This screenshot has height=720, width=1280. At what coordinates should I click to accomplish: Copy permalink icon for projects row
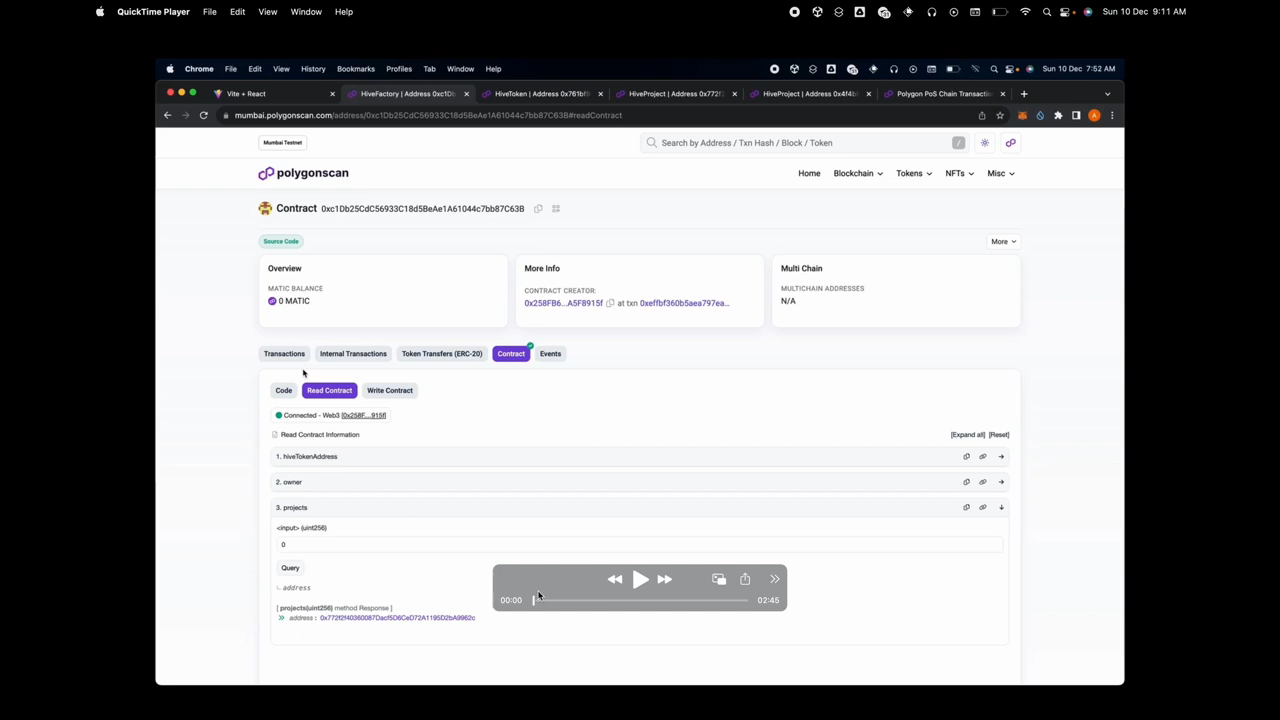[x=983, y=507]
